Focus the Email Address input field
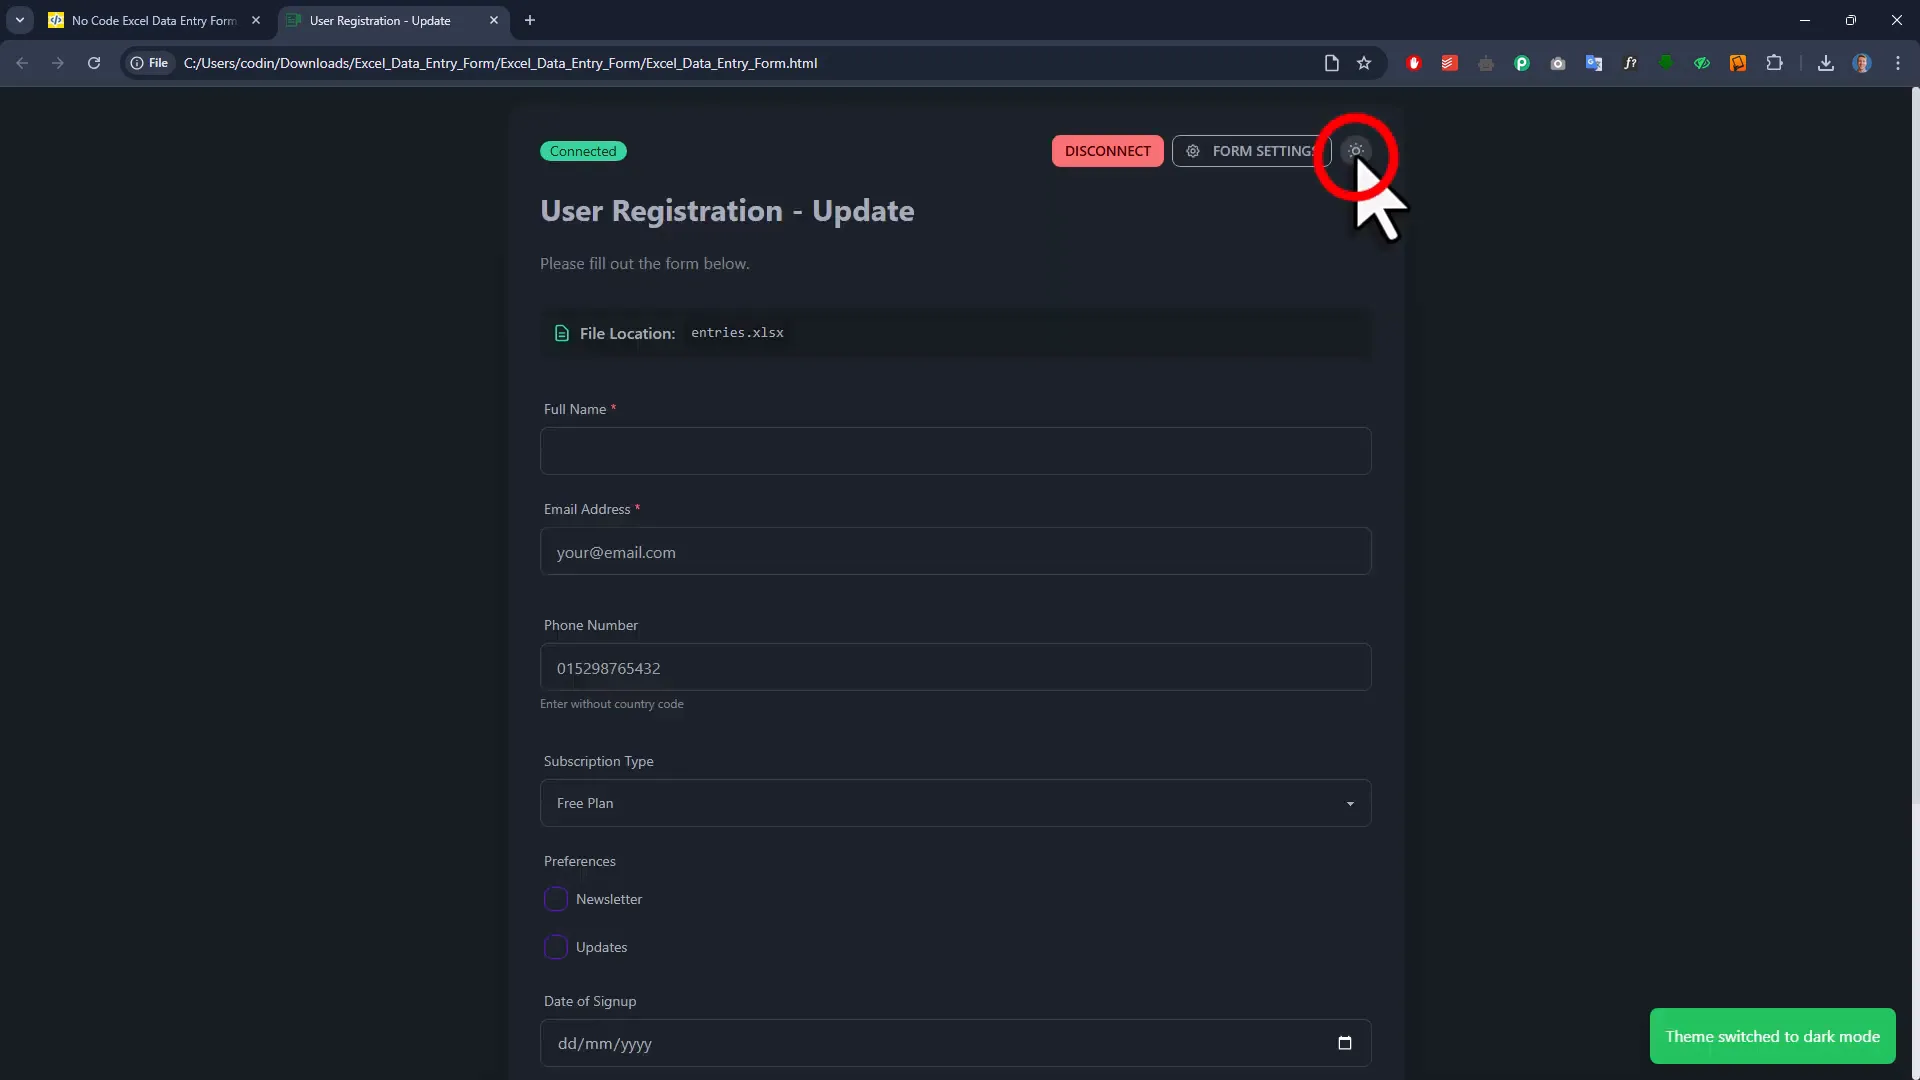The image size is (1920, 1080). [955, 551]
